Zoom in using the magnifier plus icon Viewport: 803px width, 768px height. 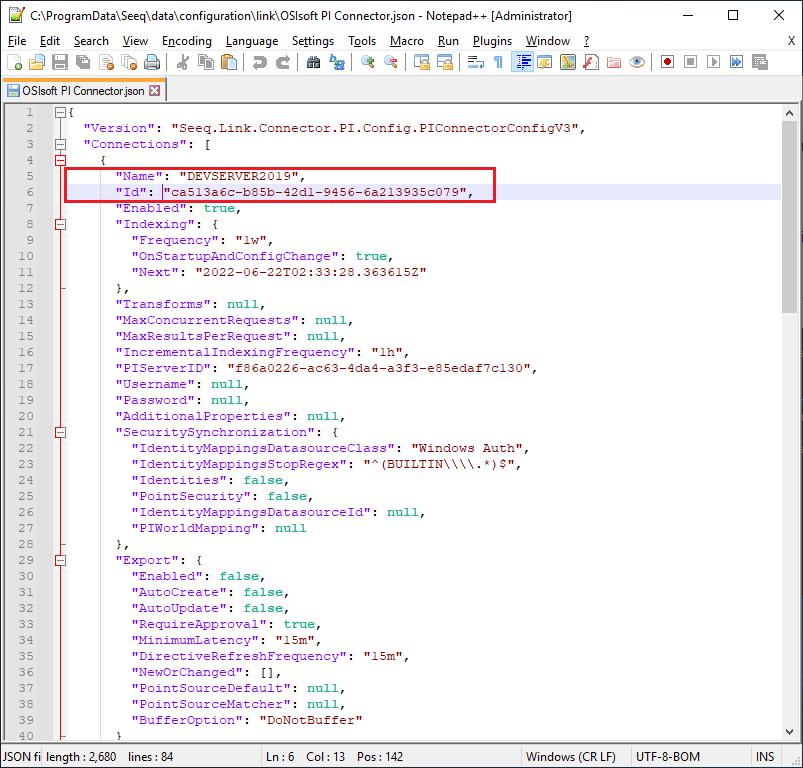pos(367,62)
